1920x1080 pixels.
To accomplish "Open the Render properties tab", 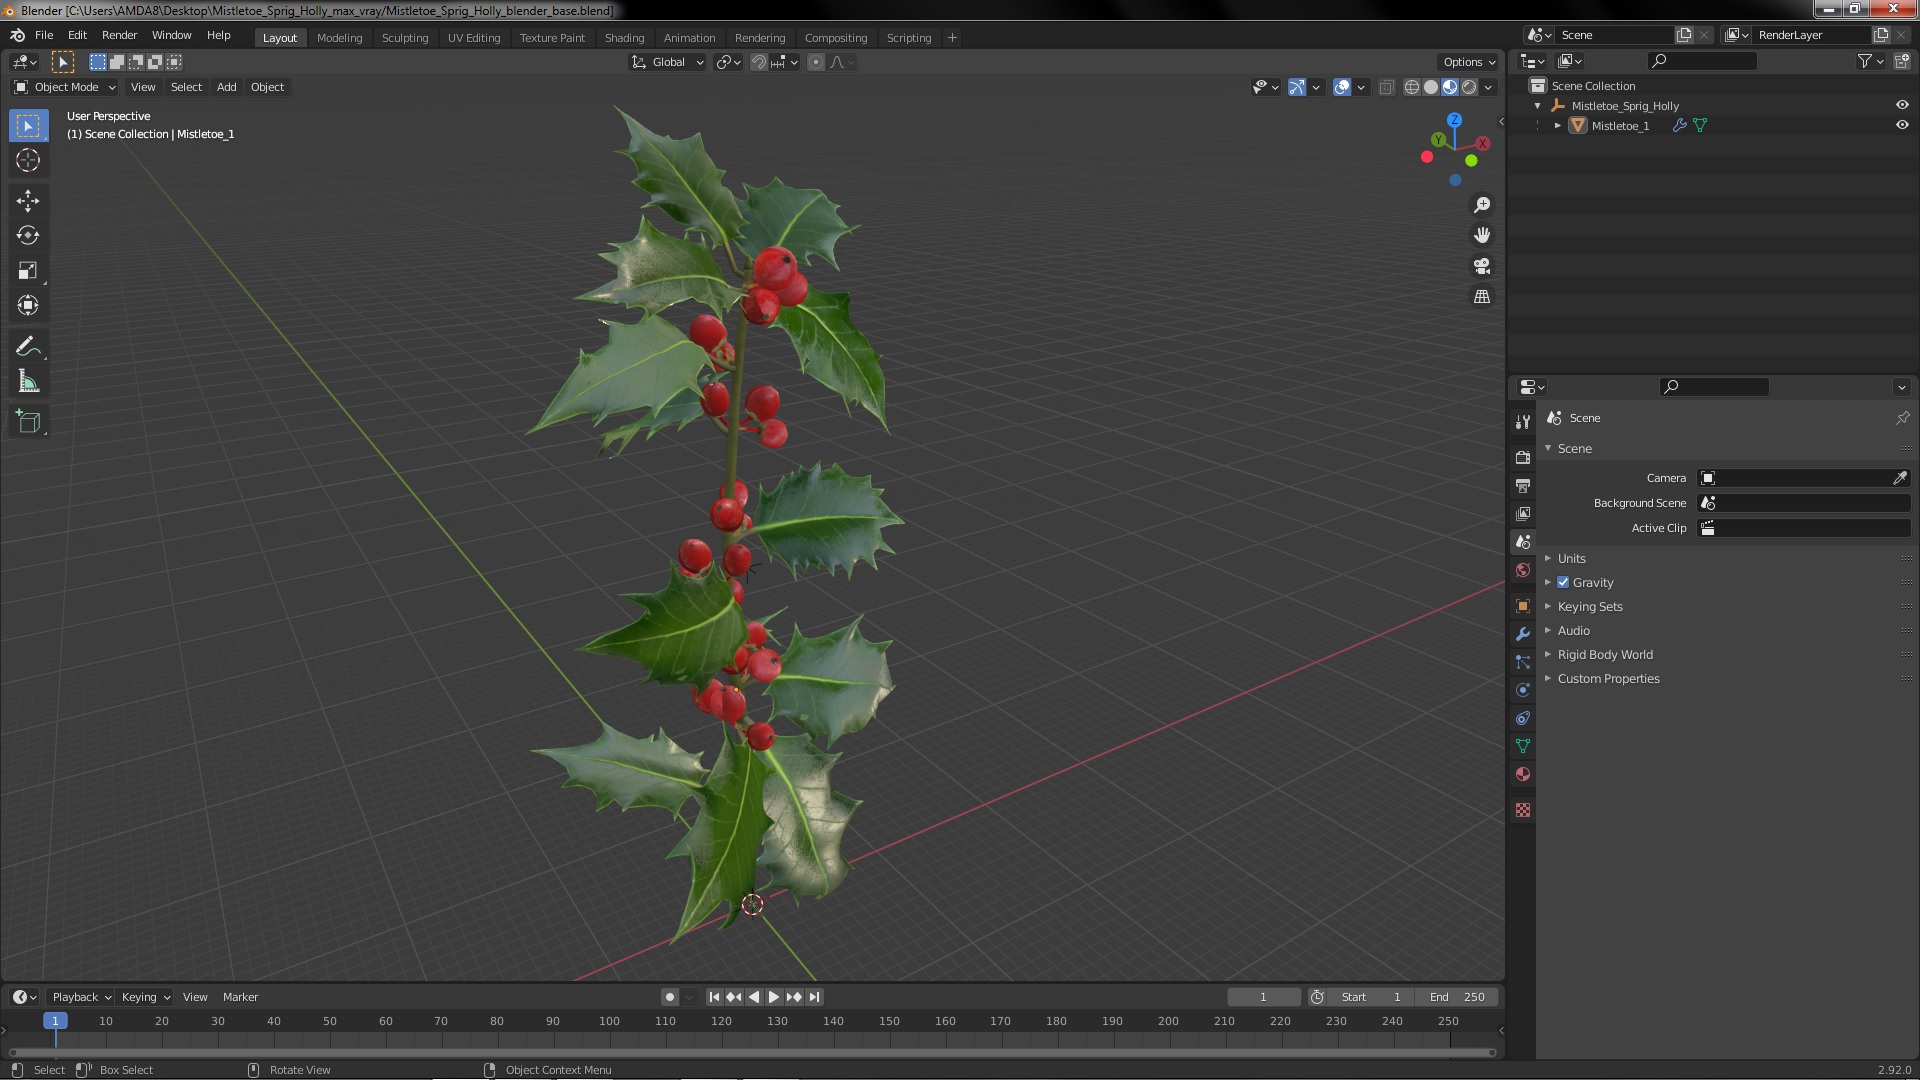I will point(1523,457).
